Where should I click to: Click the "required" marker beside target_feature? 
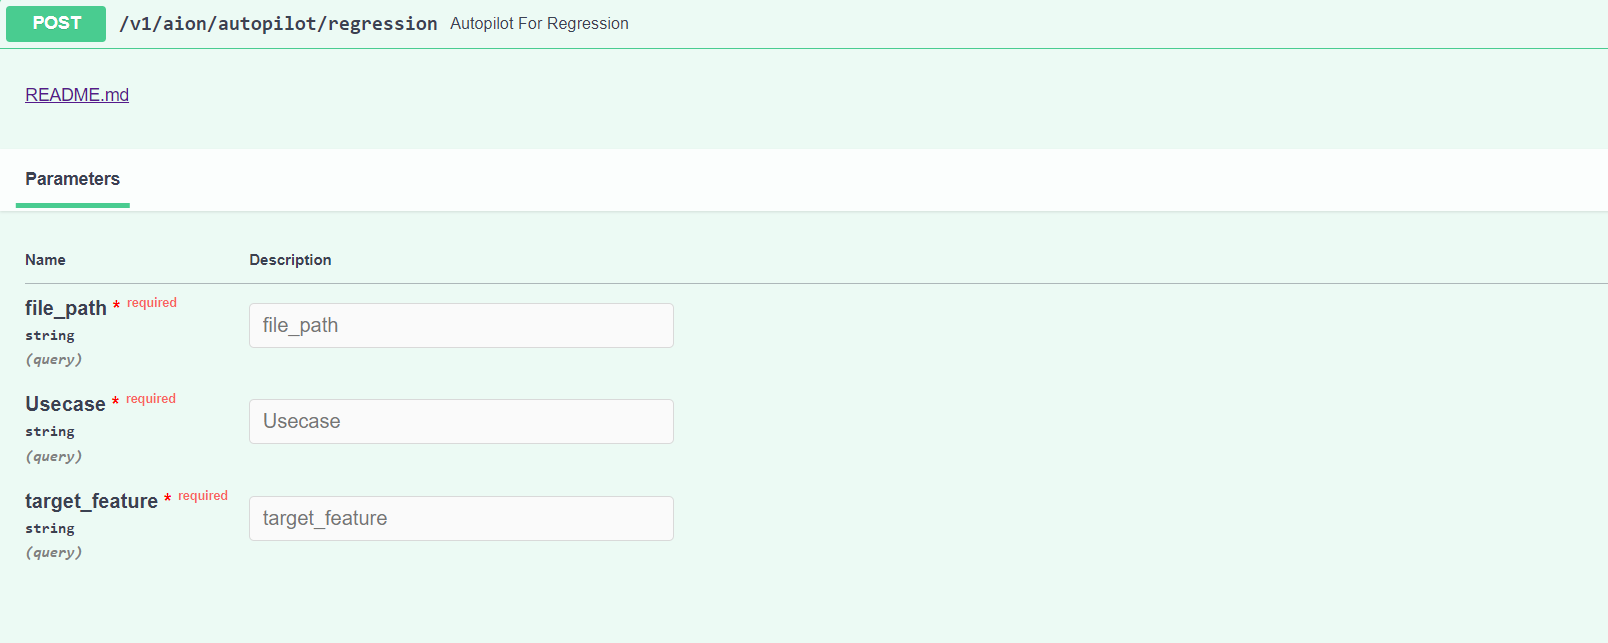203,496
